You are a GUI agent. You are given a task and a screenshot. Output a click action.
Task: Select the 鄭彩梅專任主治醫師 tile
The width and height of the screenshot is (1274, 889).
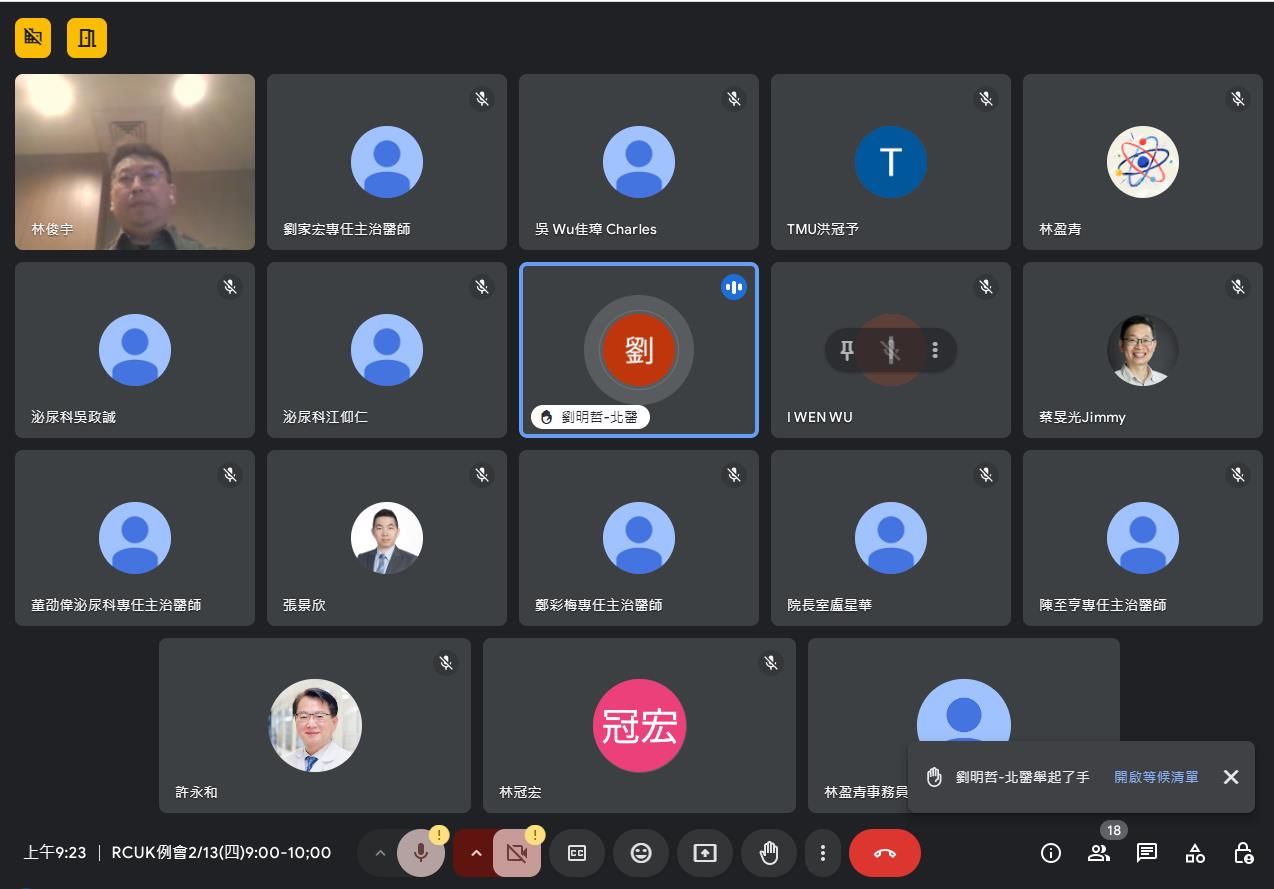(639, 538)
